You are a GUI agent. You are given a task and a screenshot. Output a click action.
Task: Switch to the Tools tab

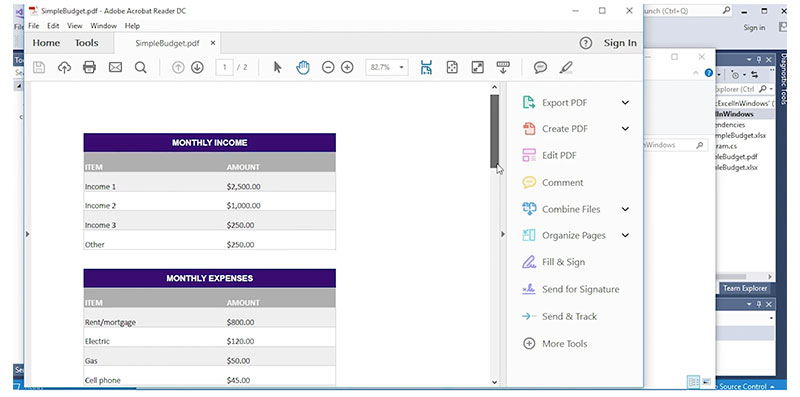coord(87,43)
